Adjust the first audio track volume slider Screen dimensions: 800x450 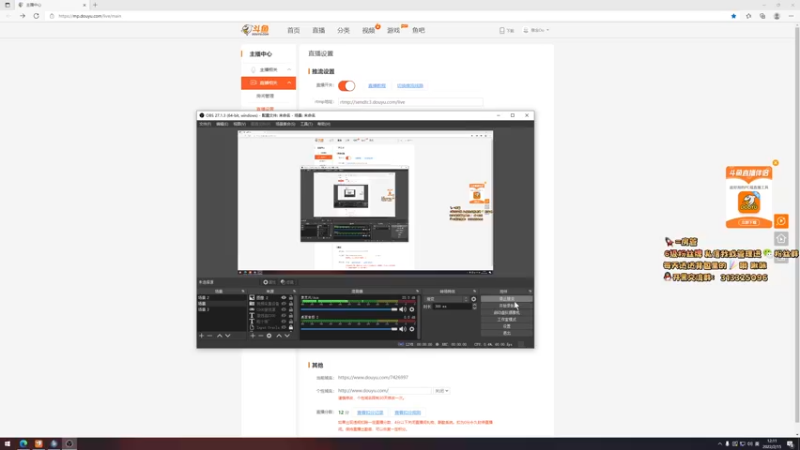point(349,309)
